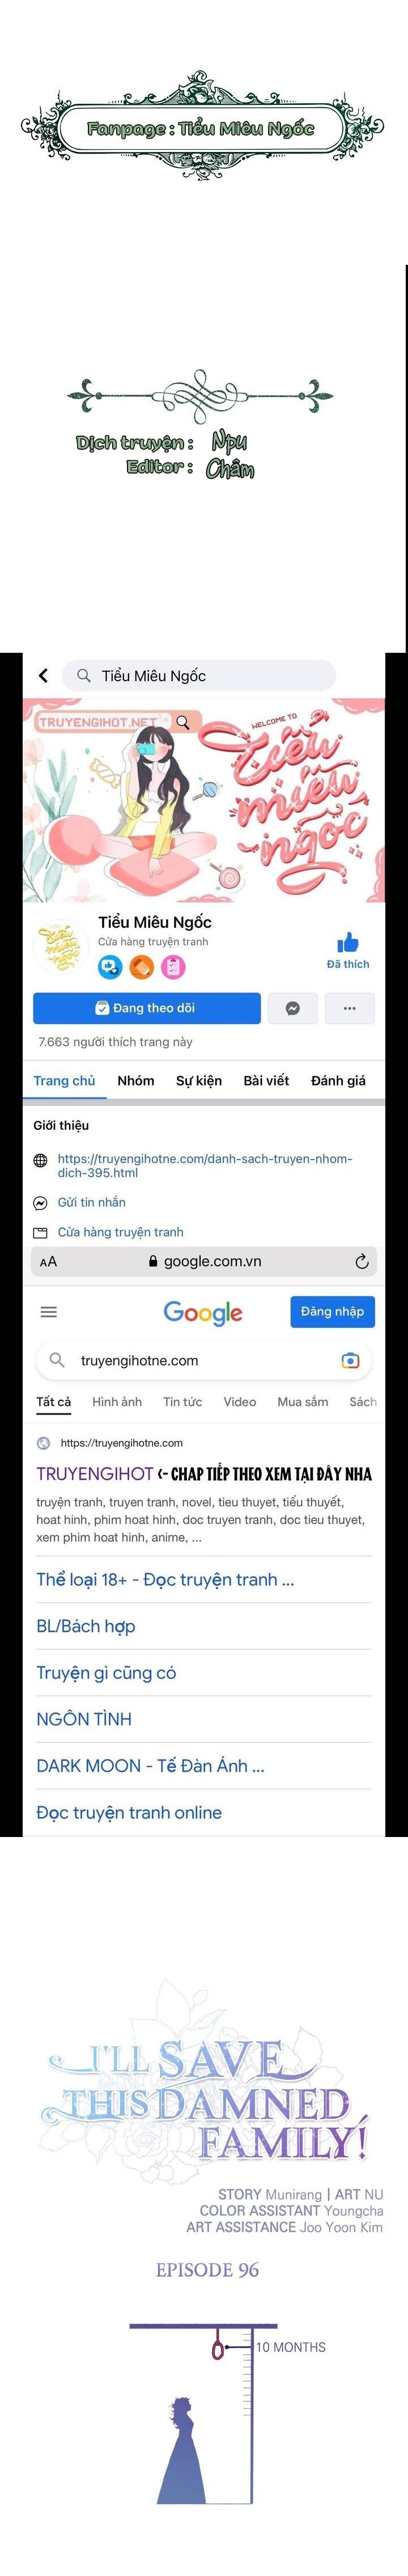Click the magnifier icon on cover photo
Viewport: 408px width, 2576px height.
pyautogui.click(x=182, y=722)
